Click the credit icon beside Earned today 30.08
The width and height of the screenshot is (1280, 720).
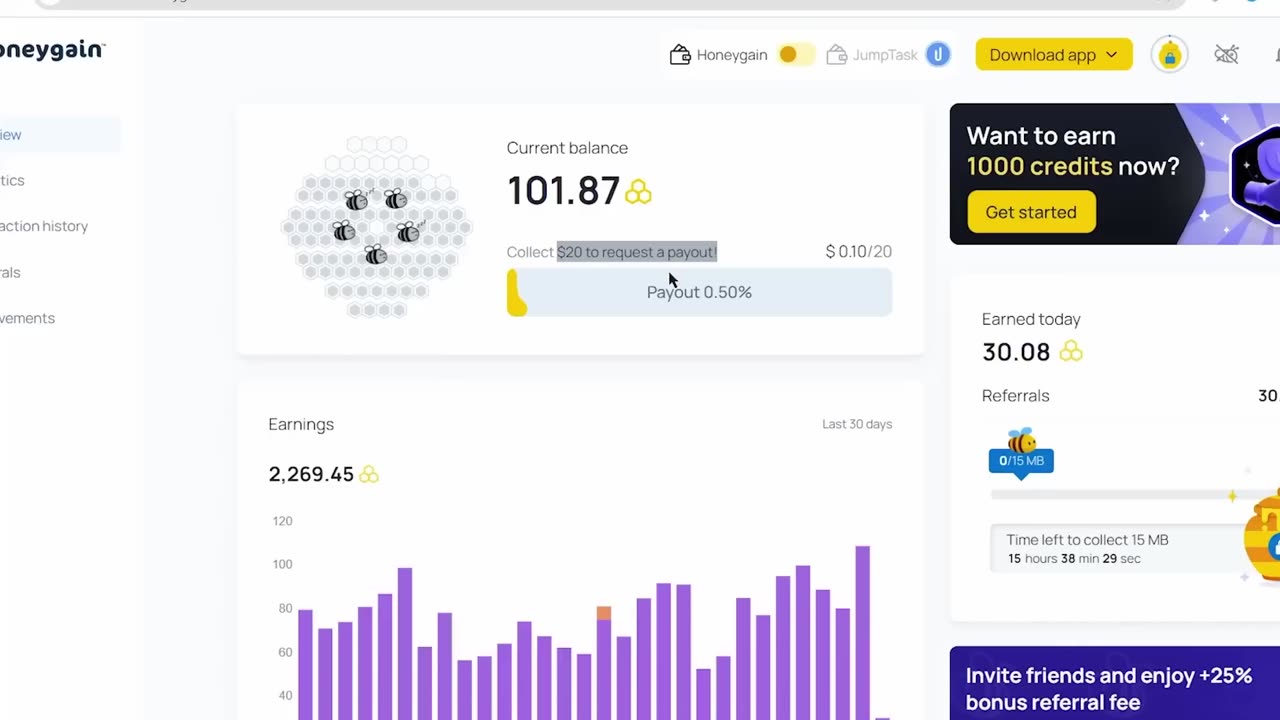(1071, 352)
